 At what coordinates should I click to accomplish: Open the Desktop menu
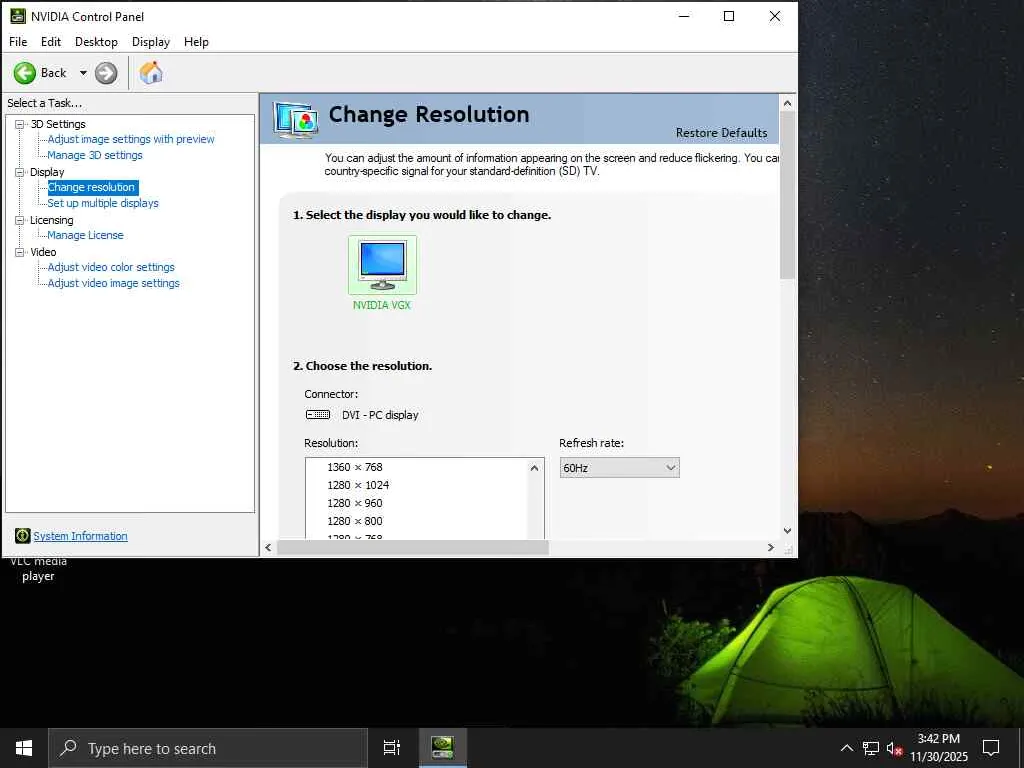96,42
